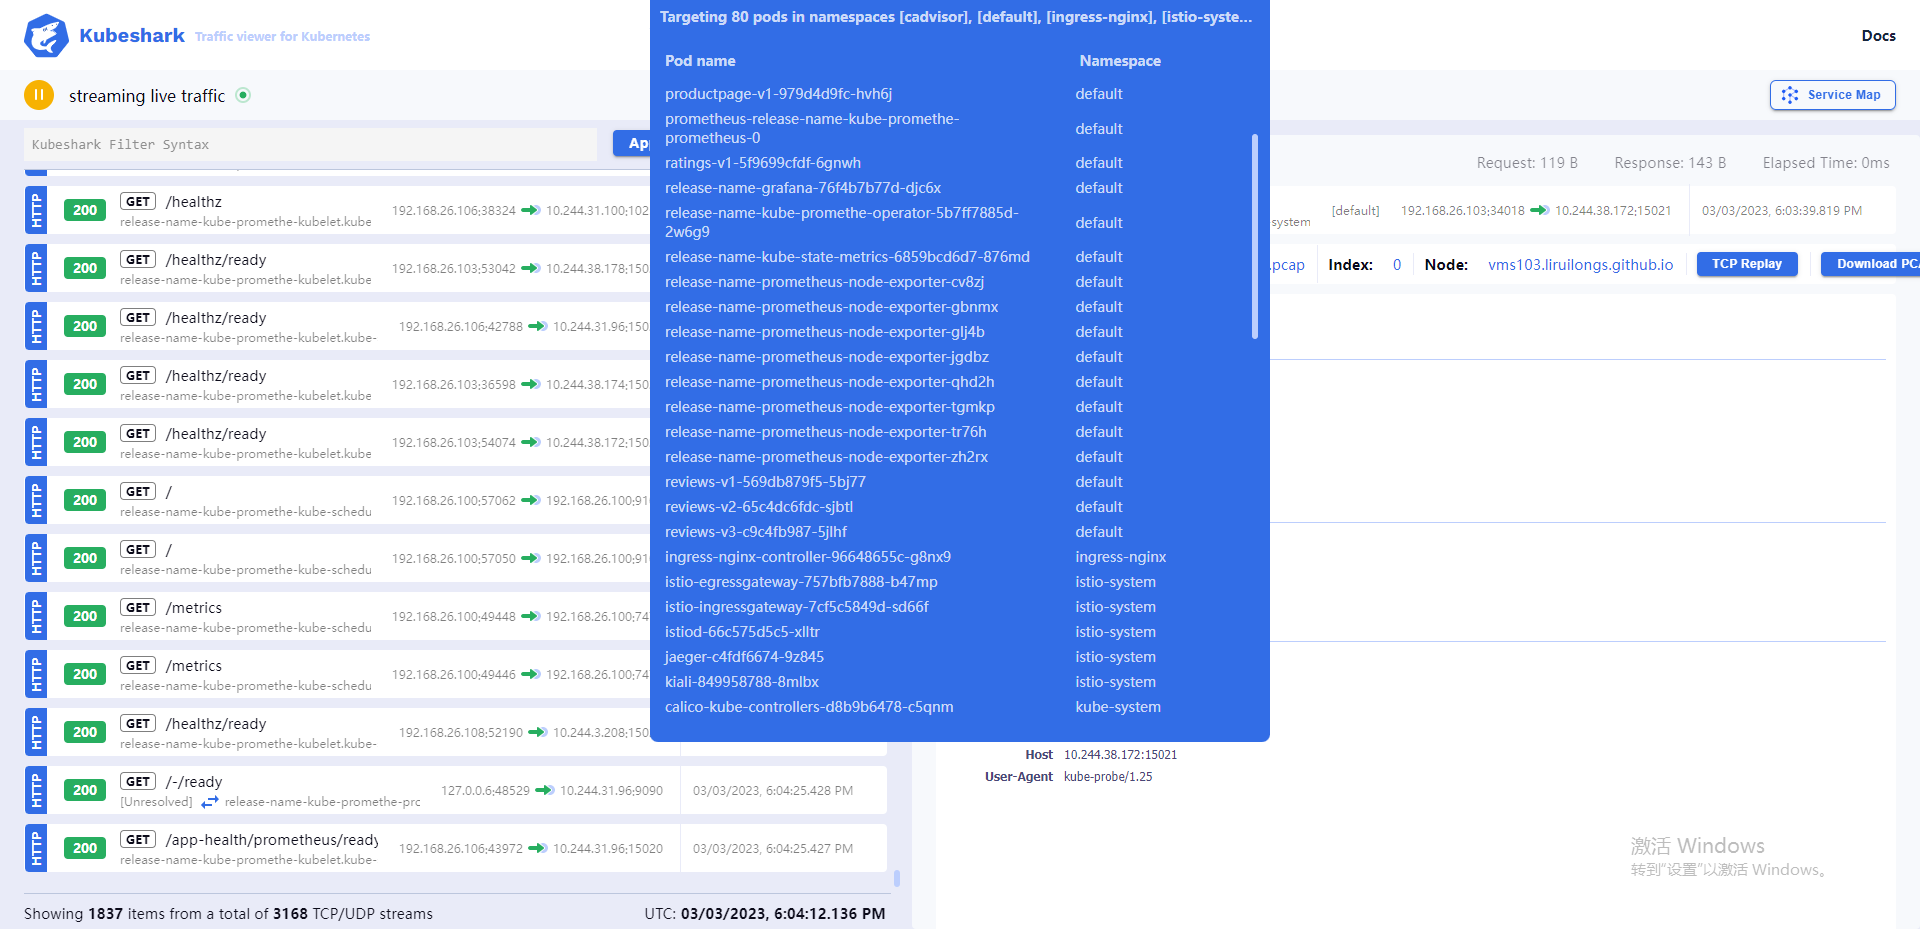The image size is (1920, 929).
Task: Click the 200 badge on the 192.168.26.106:42788 row
Action: tap(85, 326)
